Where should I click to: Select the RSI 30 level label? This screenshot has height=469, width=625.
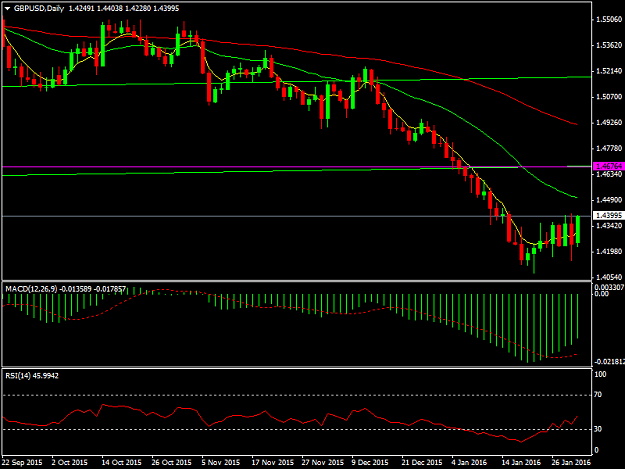coord(598,429)
